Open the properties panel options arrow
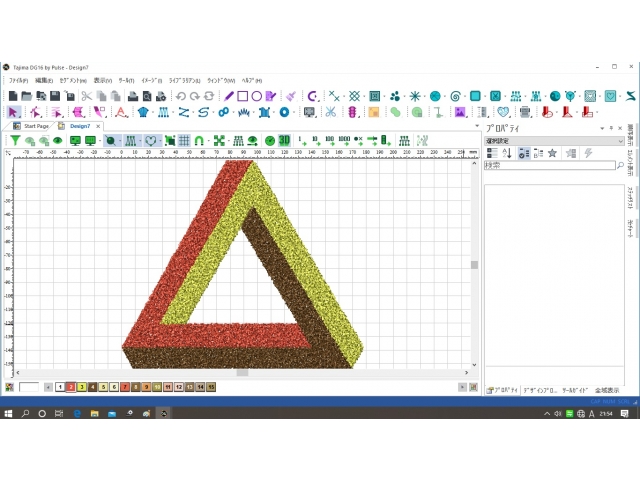The image size is (640, 480). tap(602, 128)
